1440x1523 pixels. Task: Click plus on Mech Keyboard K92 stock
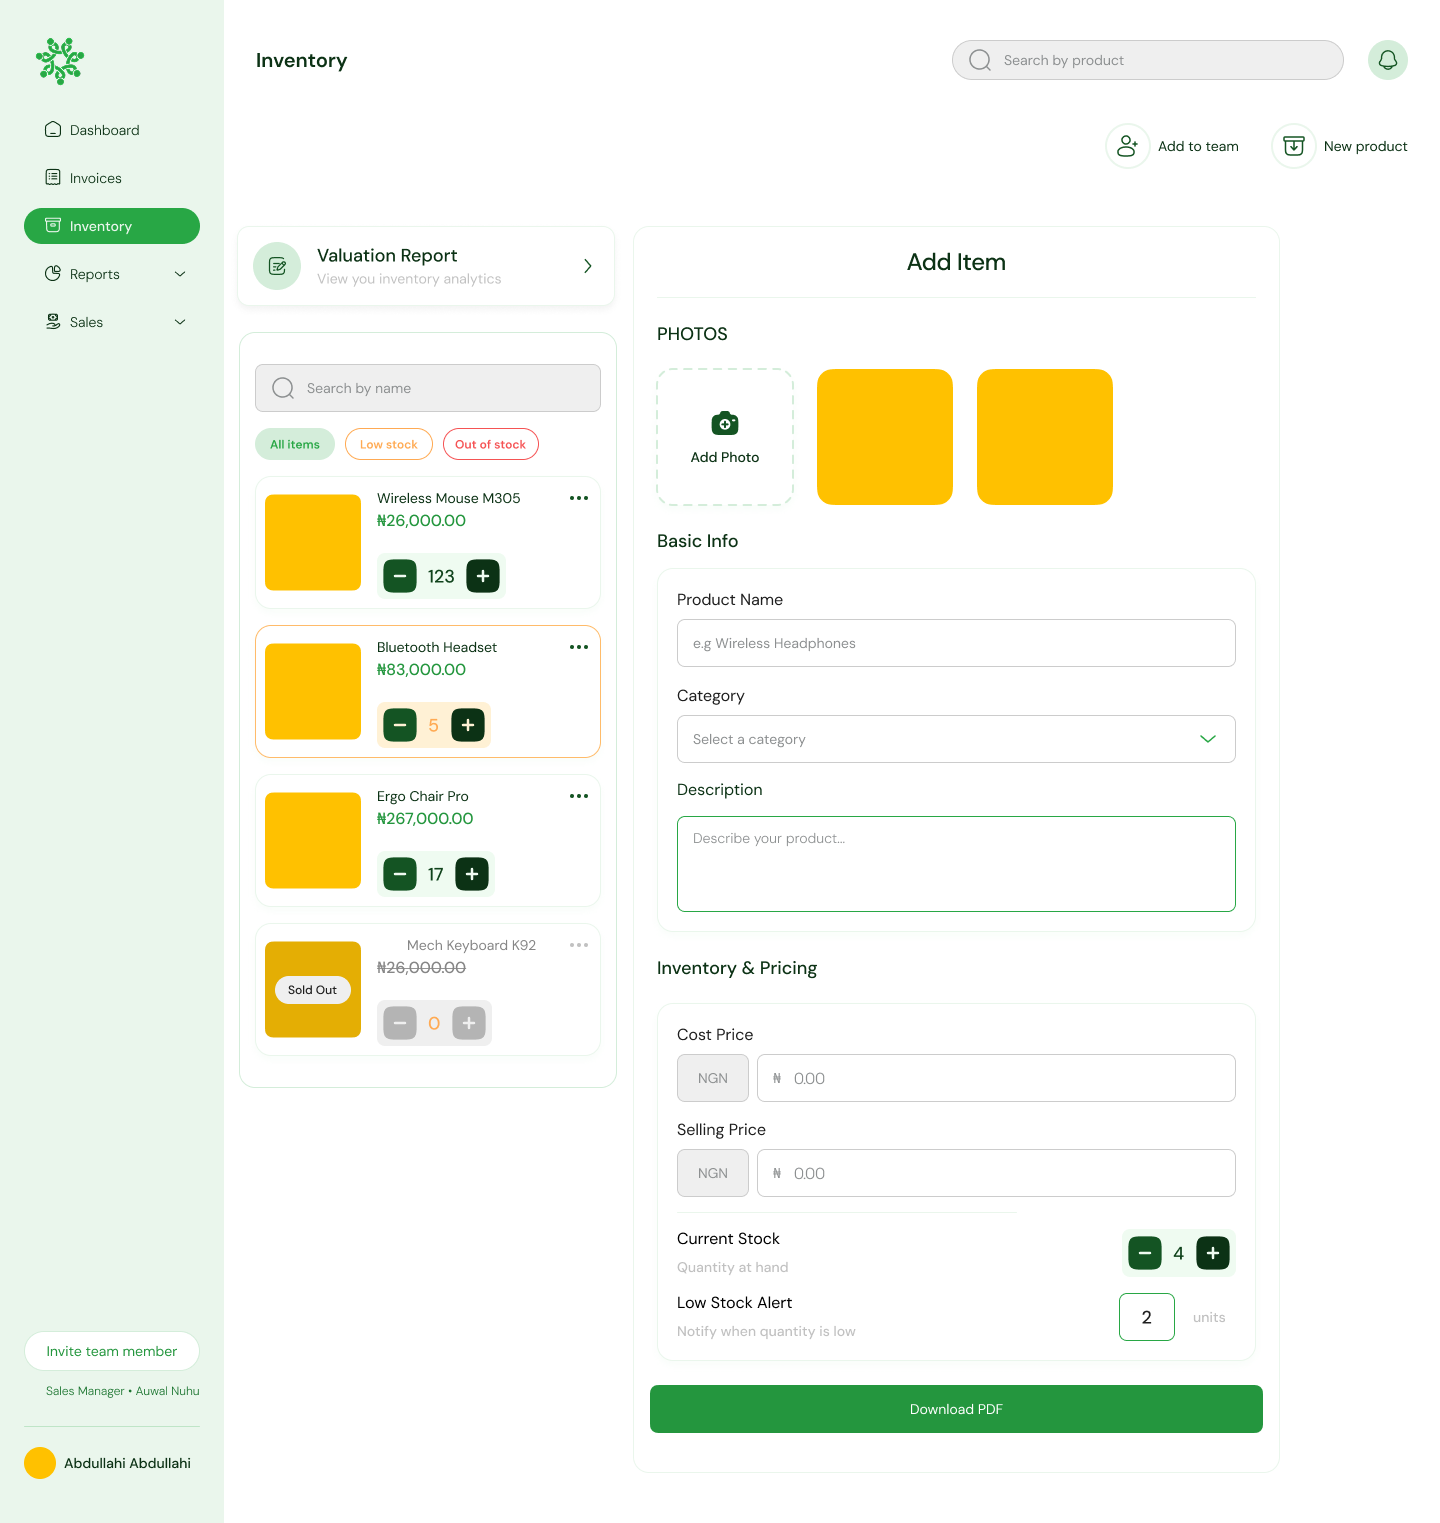469,1023
